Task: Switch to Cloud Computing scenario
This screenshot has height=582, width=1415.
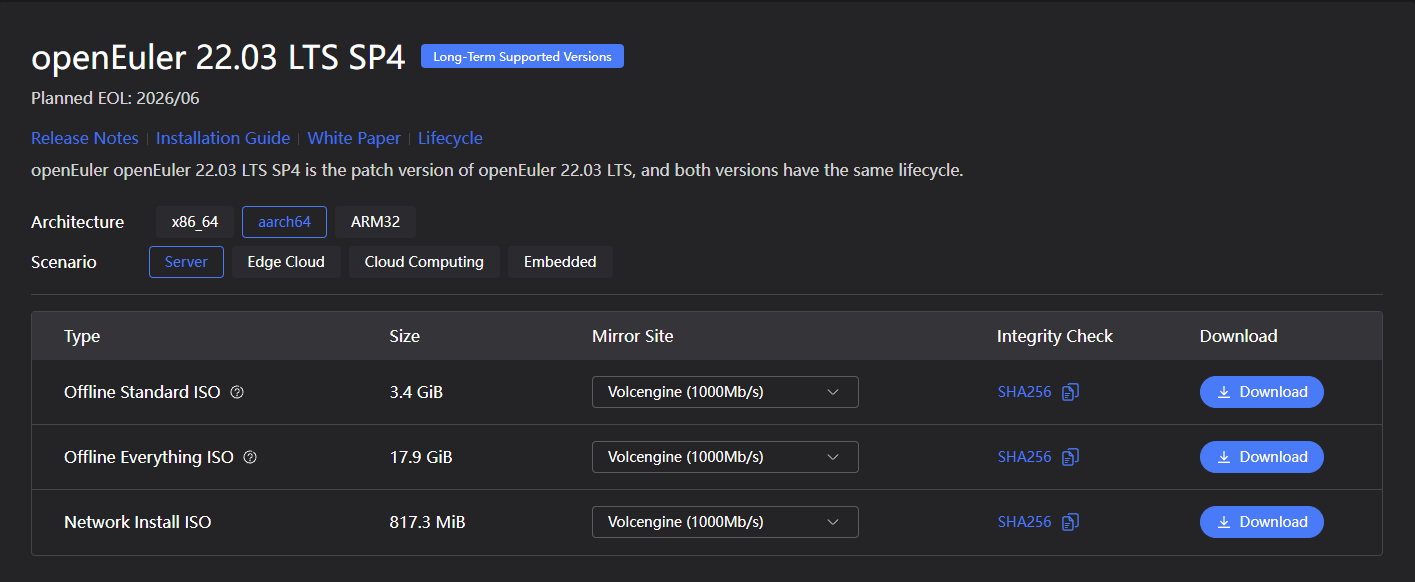Action: tap(424, 262)
